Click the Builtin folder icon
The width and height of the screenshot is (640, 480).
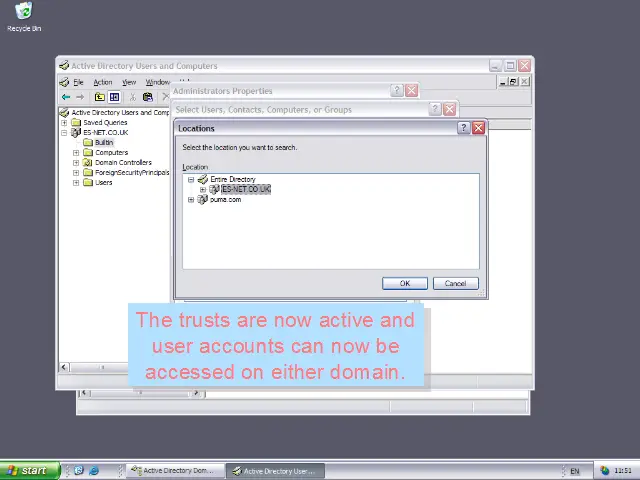[88, 142]
